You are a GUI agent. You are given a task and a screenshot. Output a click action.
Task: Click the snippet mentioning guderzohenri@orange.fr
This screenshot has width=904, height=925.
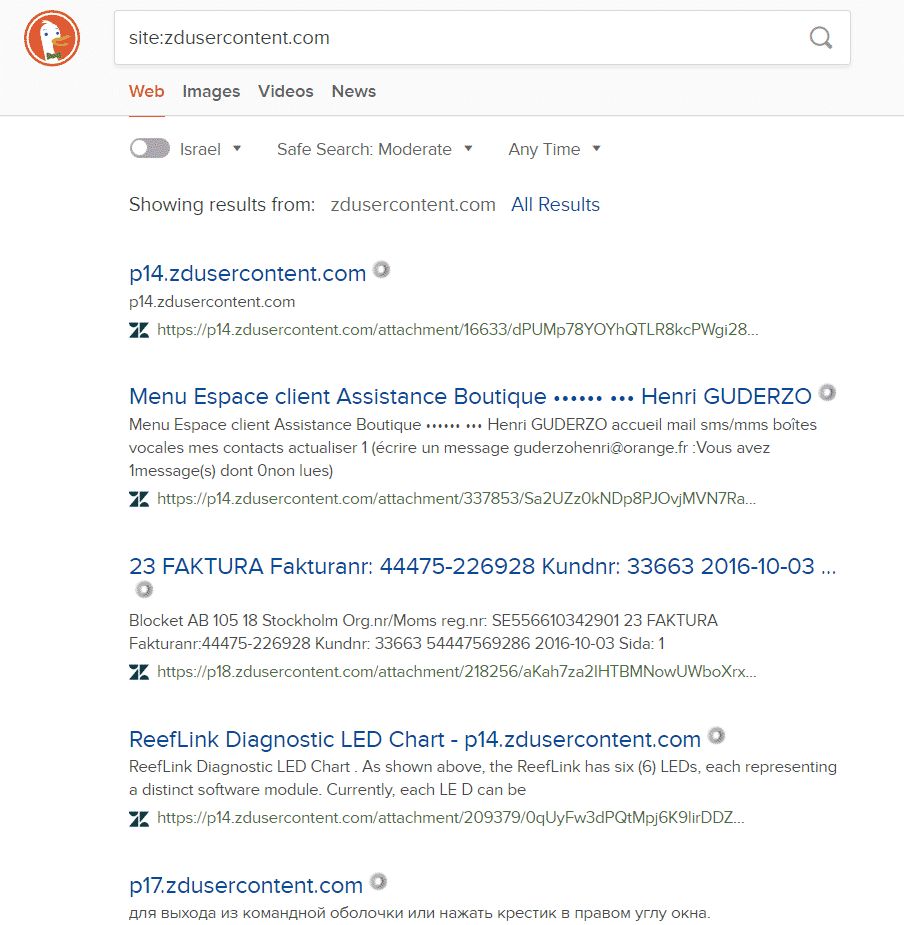(x=473, y=448)
